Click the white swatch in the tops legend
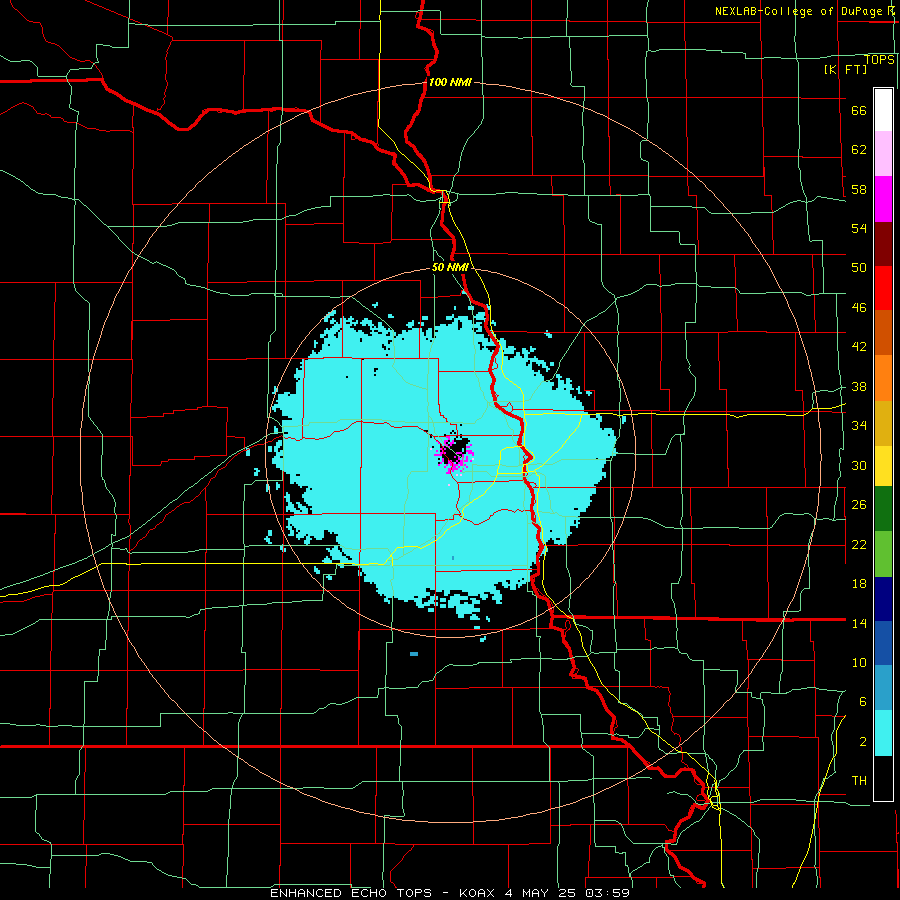The image size is (900, 900). [x=883, y=110]
